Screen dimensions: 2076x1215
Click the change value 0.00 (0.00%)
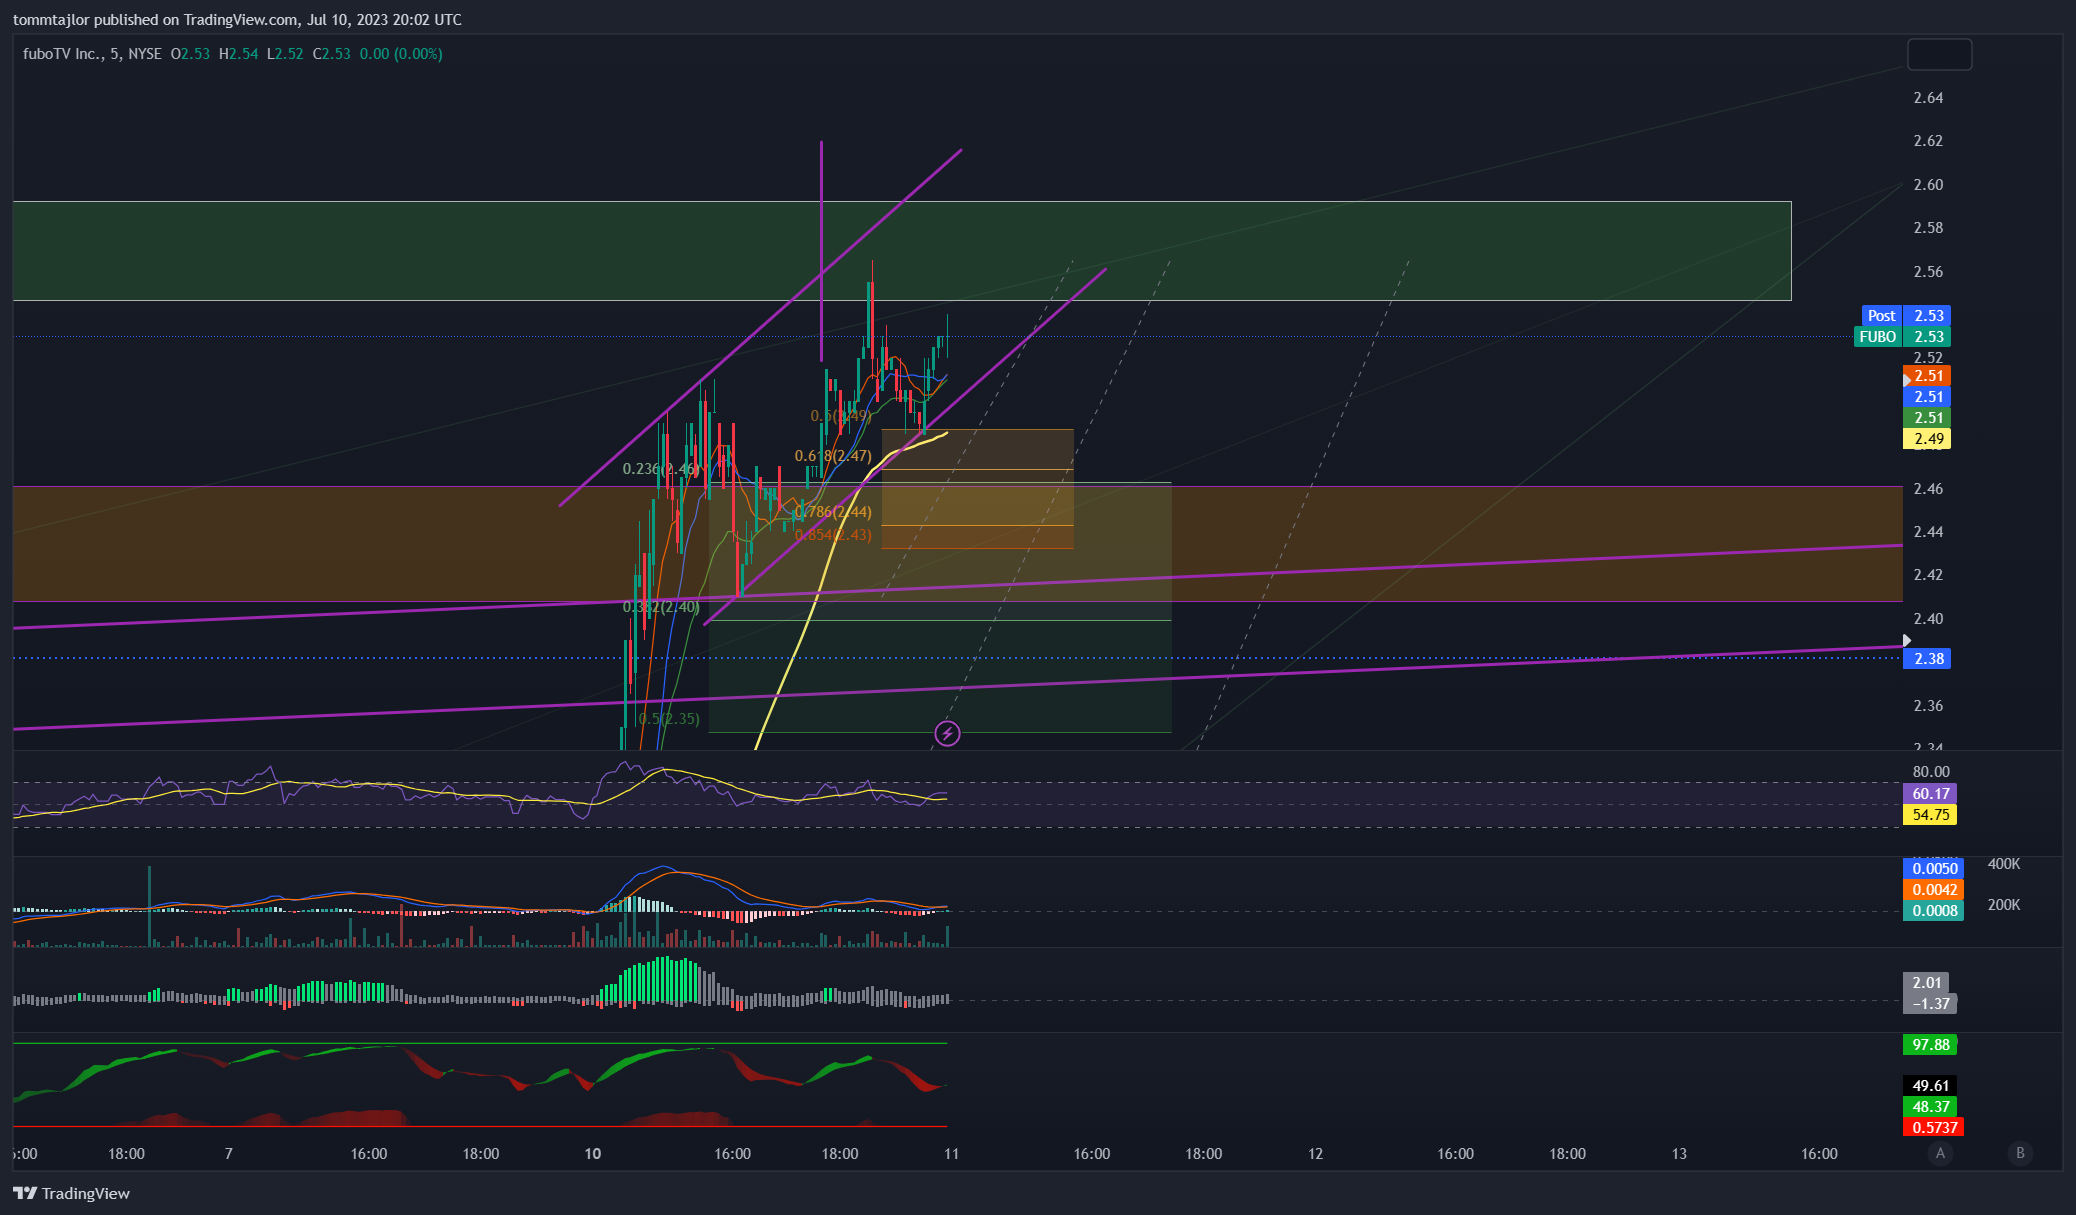[x=401, y=54]
